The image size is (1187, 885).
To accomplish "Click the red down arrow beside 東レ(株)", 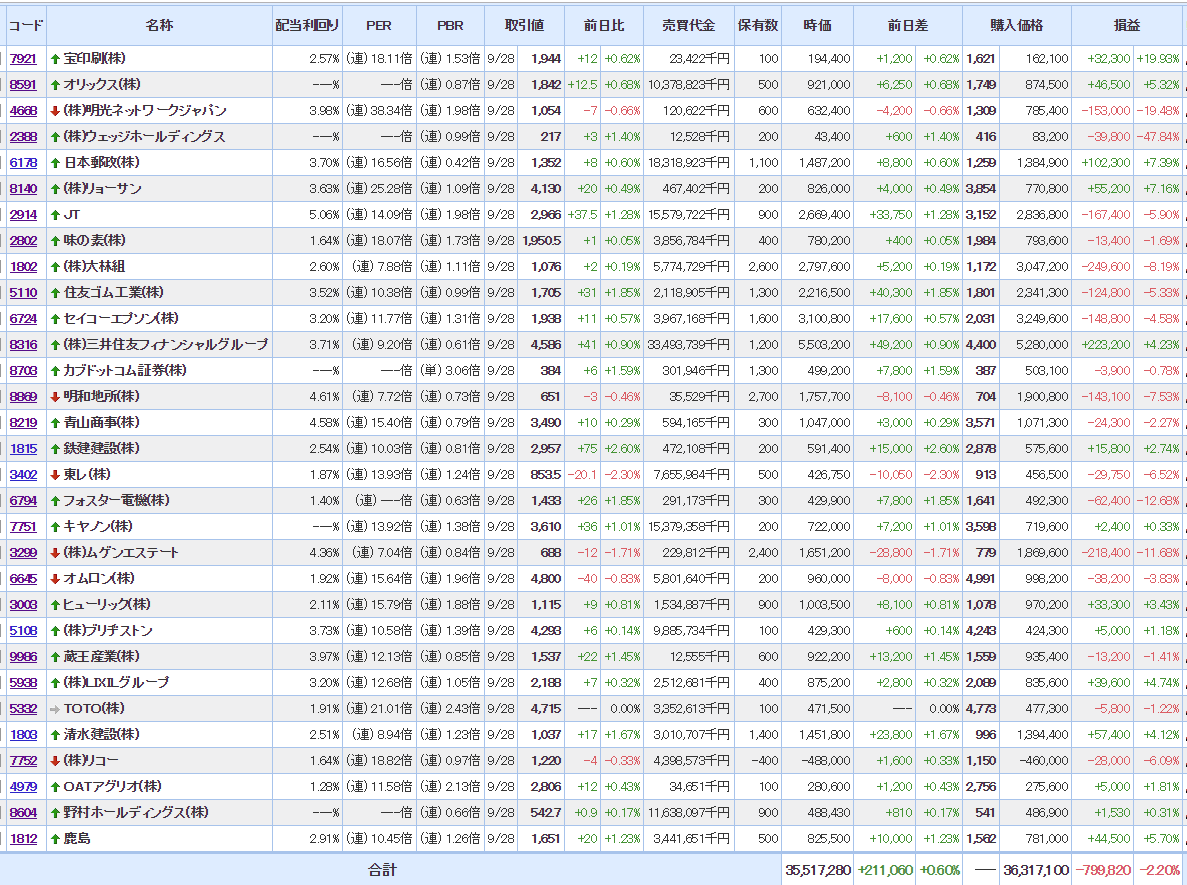I will point(55,475).
